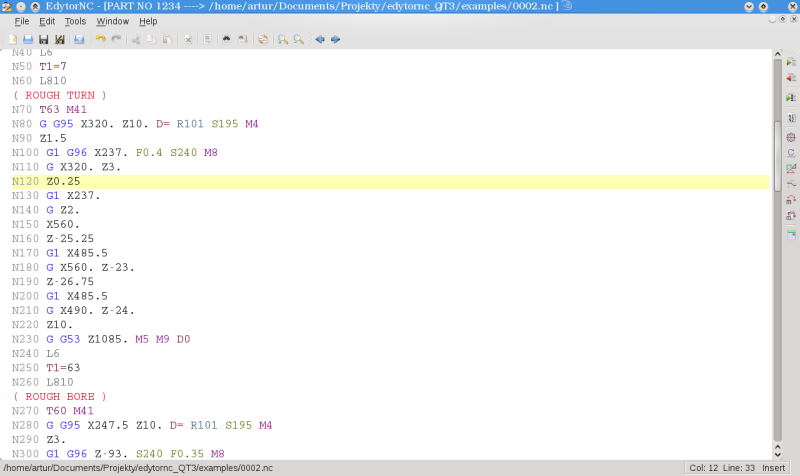The height and width of the screenshot is (476, 800).
Task: Open the Help menu
Action: [x=148, y=21]
